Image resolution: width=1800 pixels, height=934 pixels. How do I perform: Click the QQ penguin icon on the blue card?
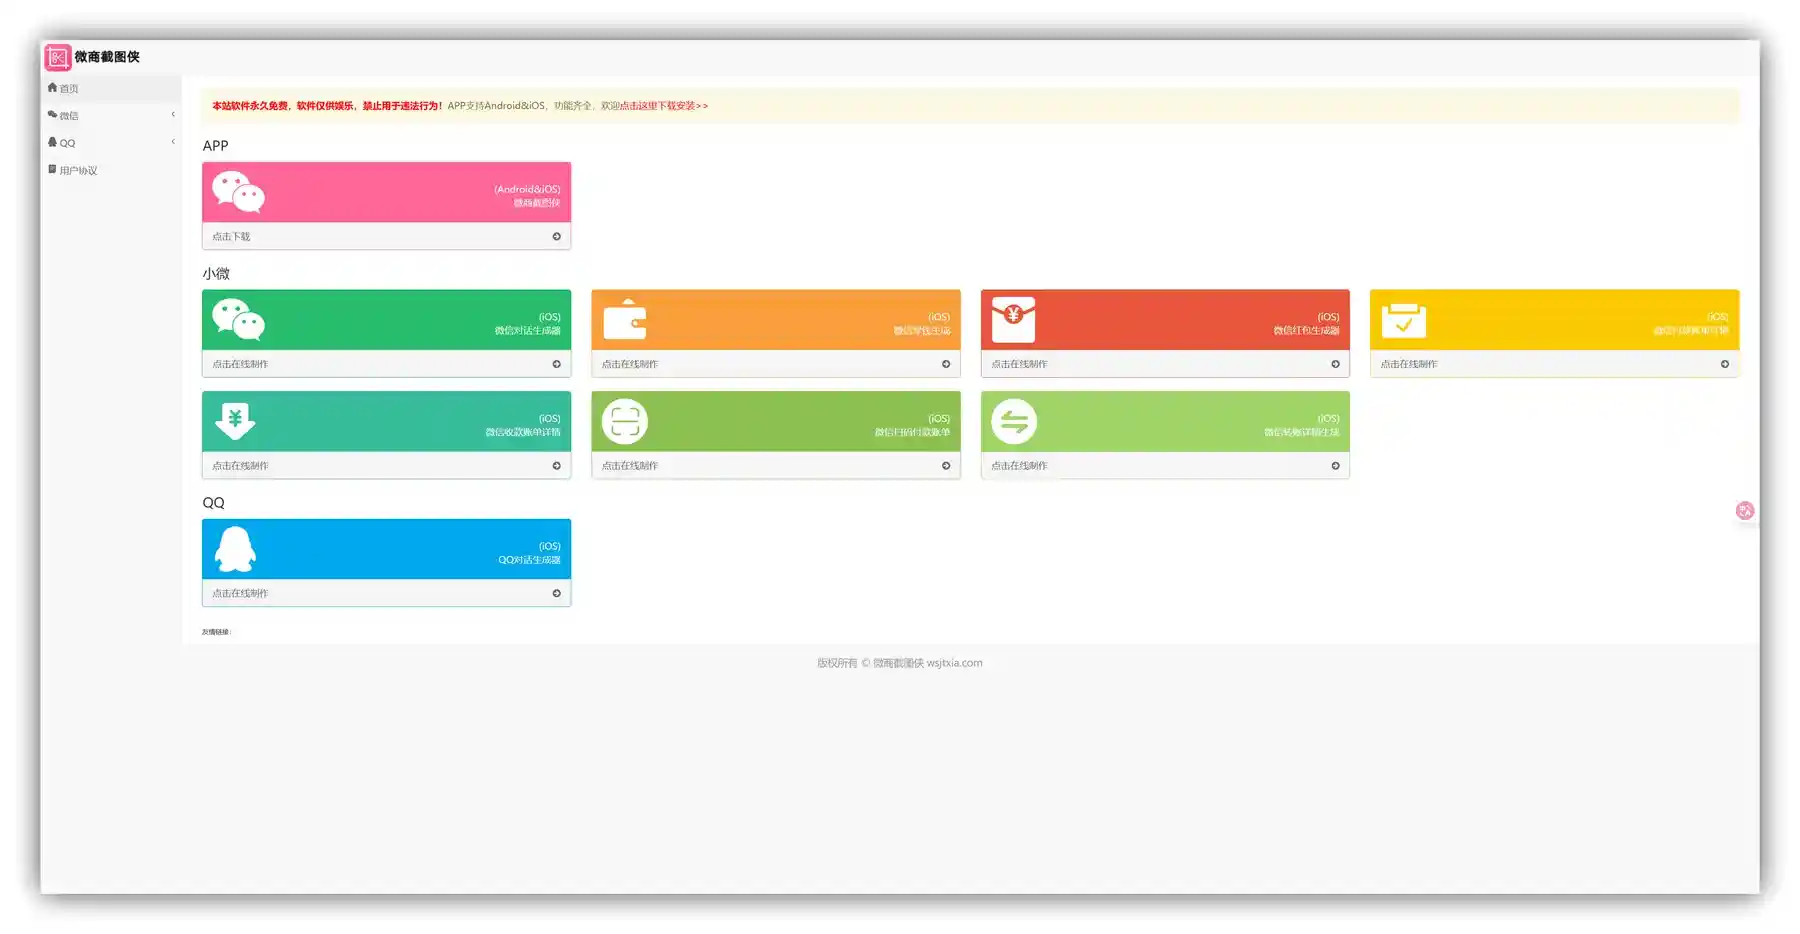point(236,549)
